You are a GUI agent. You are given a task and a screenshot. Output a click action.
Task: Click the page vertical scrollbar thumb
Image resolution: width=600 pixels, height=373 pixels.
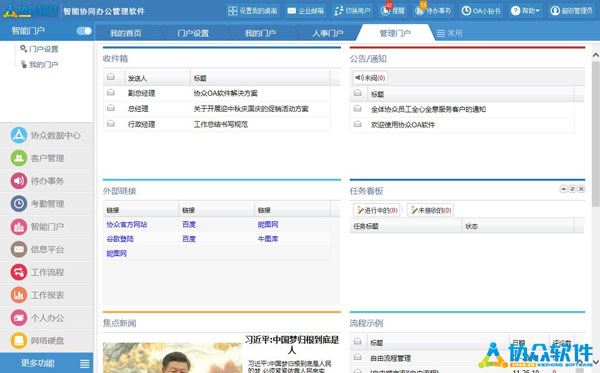tap(596, 134)
